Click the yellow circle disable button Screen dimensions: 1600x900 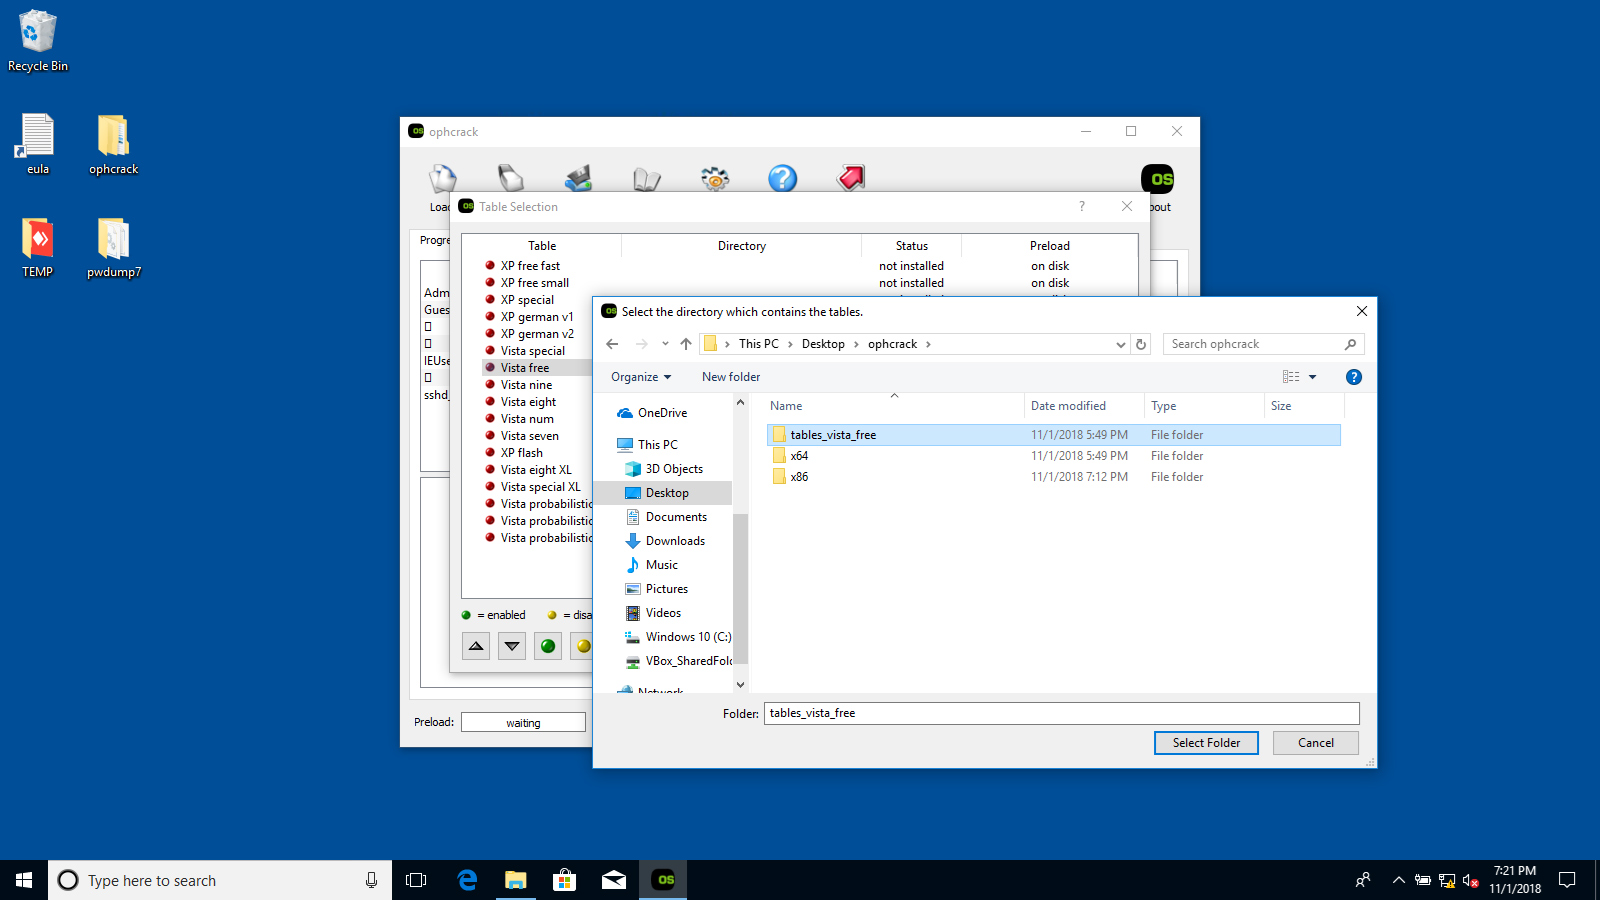click(583, 646)
